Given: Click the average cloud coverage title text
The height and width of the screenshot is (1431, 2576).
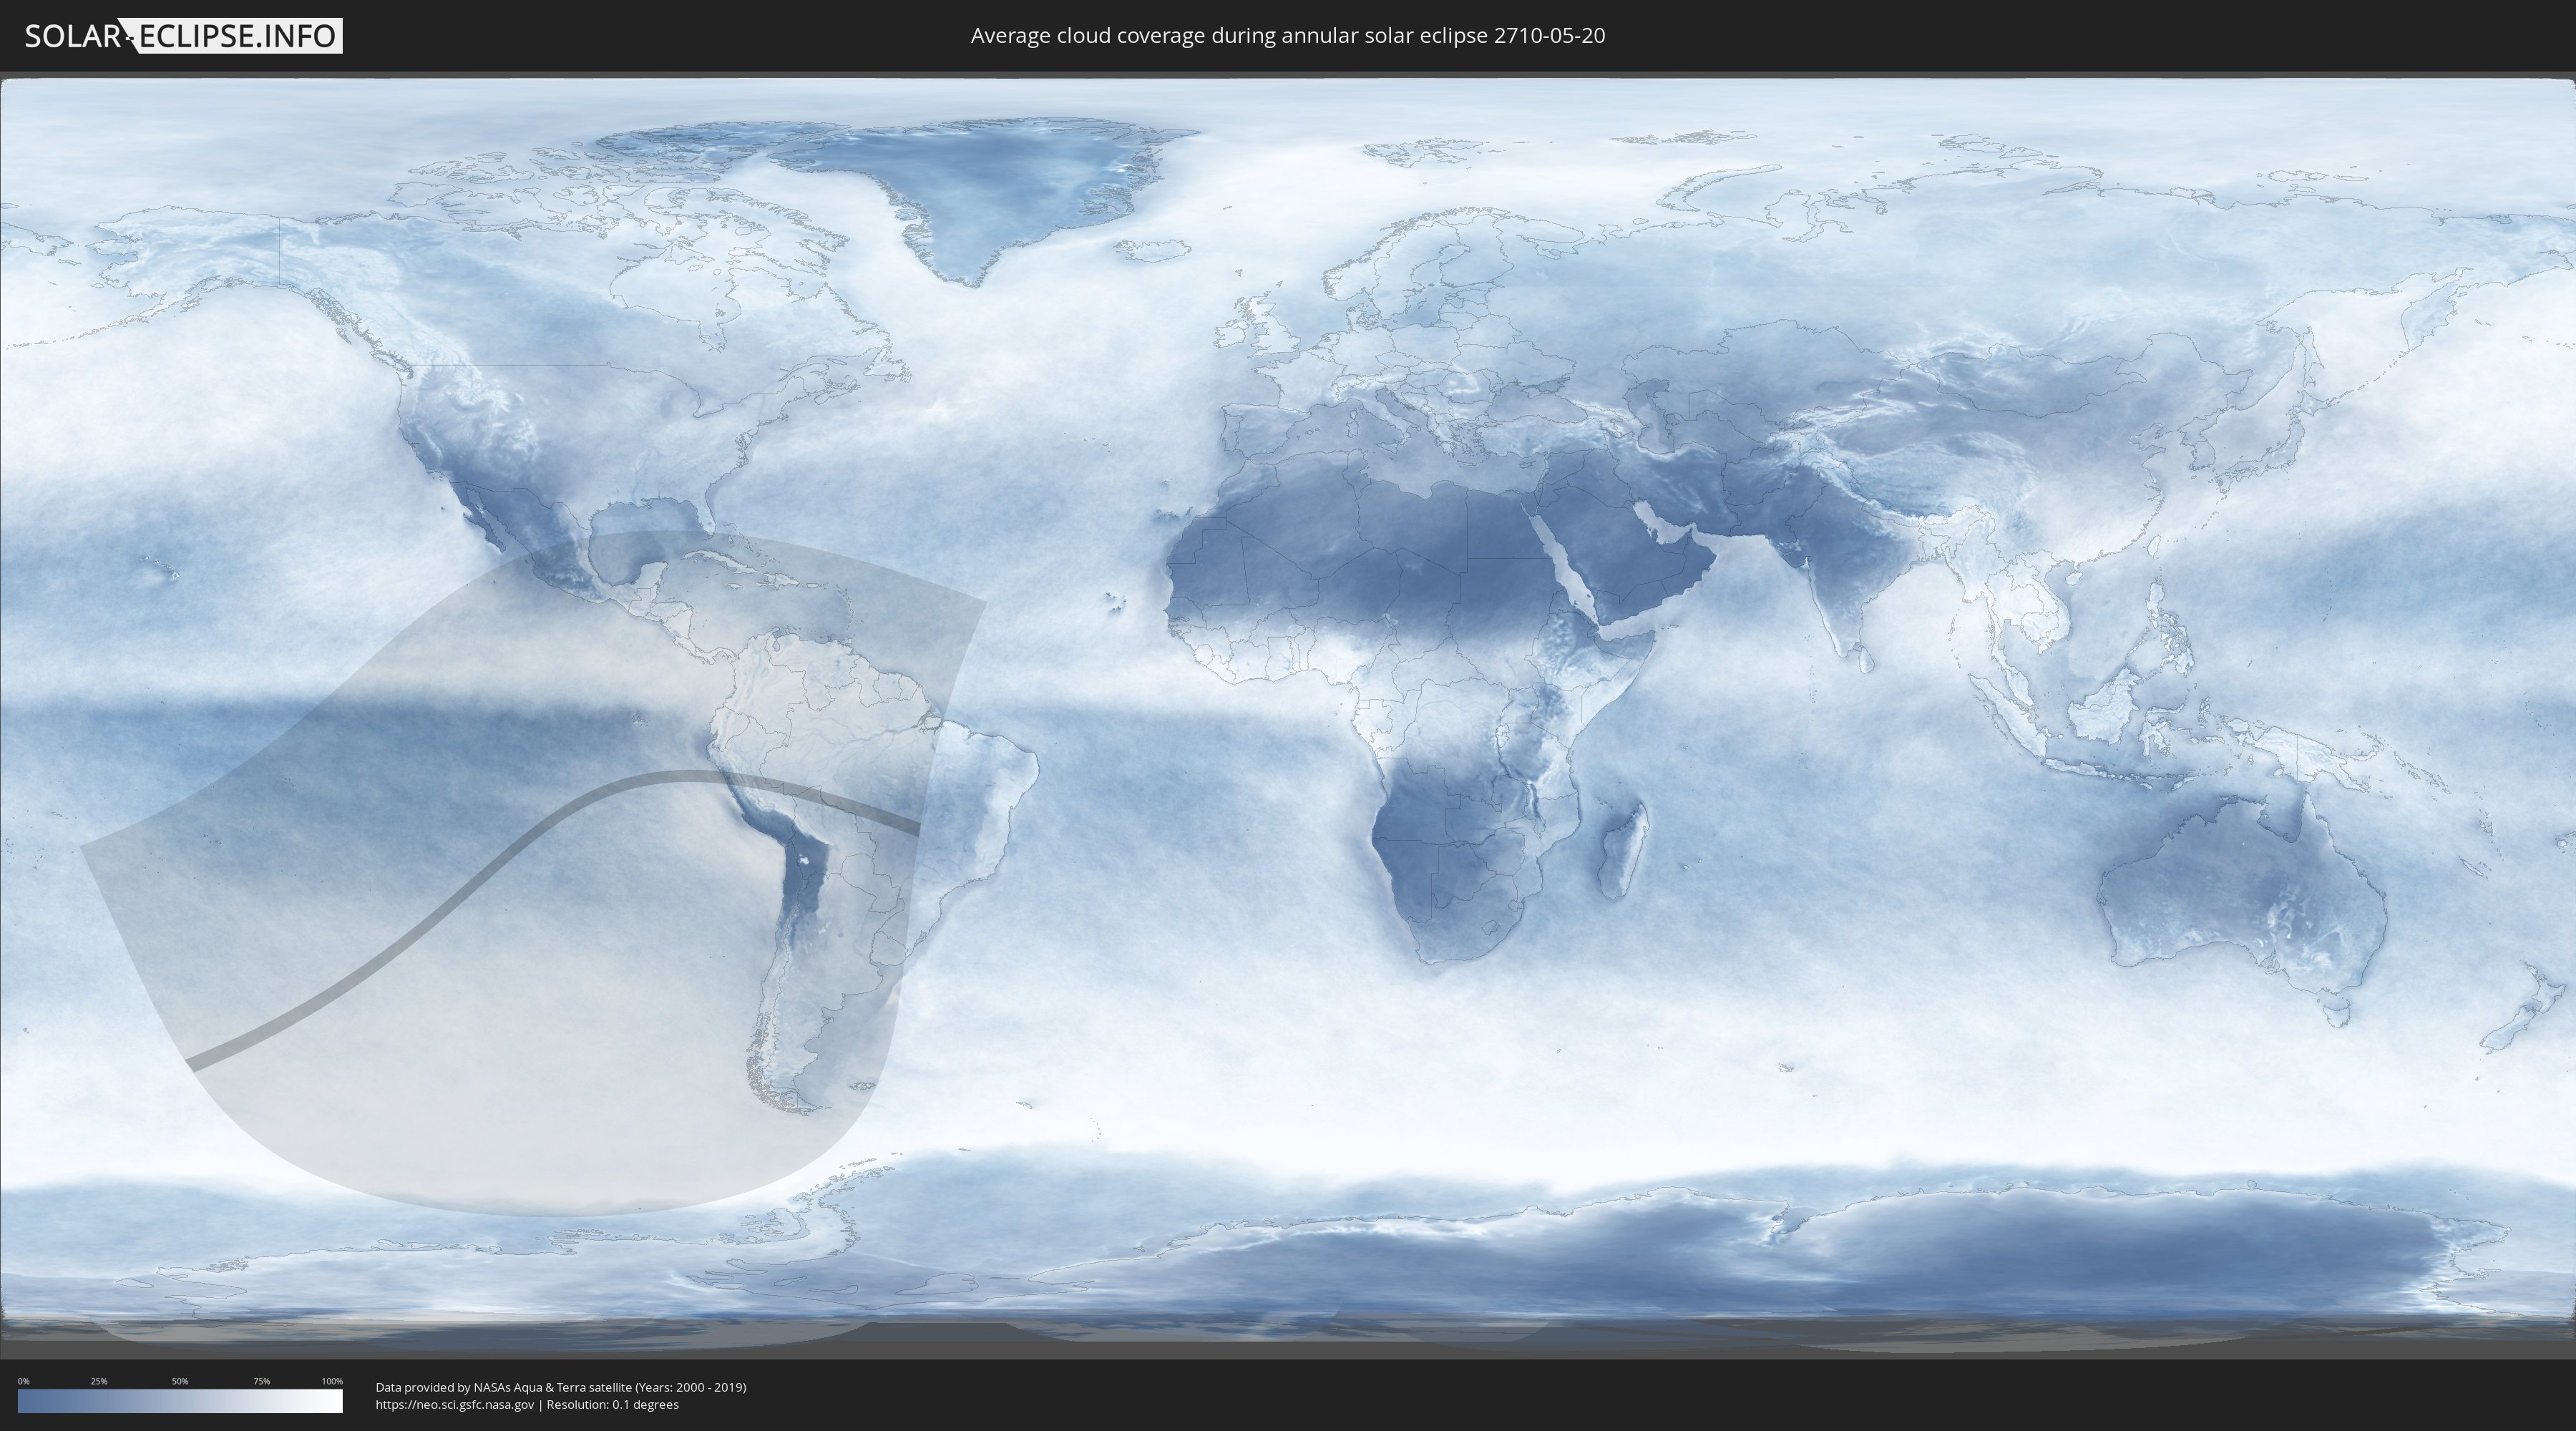Looking at the screenshot, I should pyautogui.click(x=1287, y=36).
